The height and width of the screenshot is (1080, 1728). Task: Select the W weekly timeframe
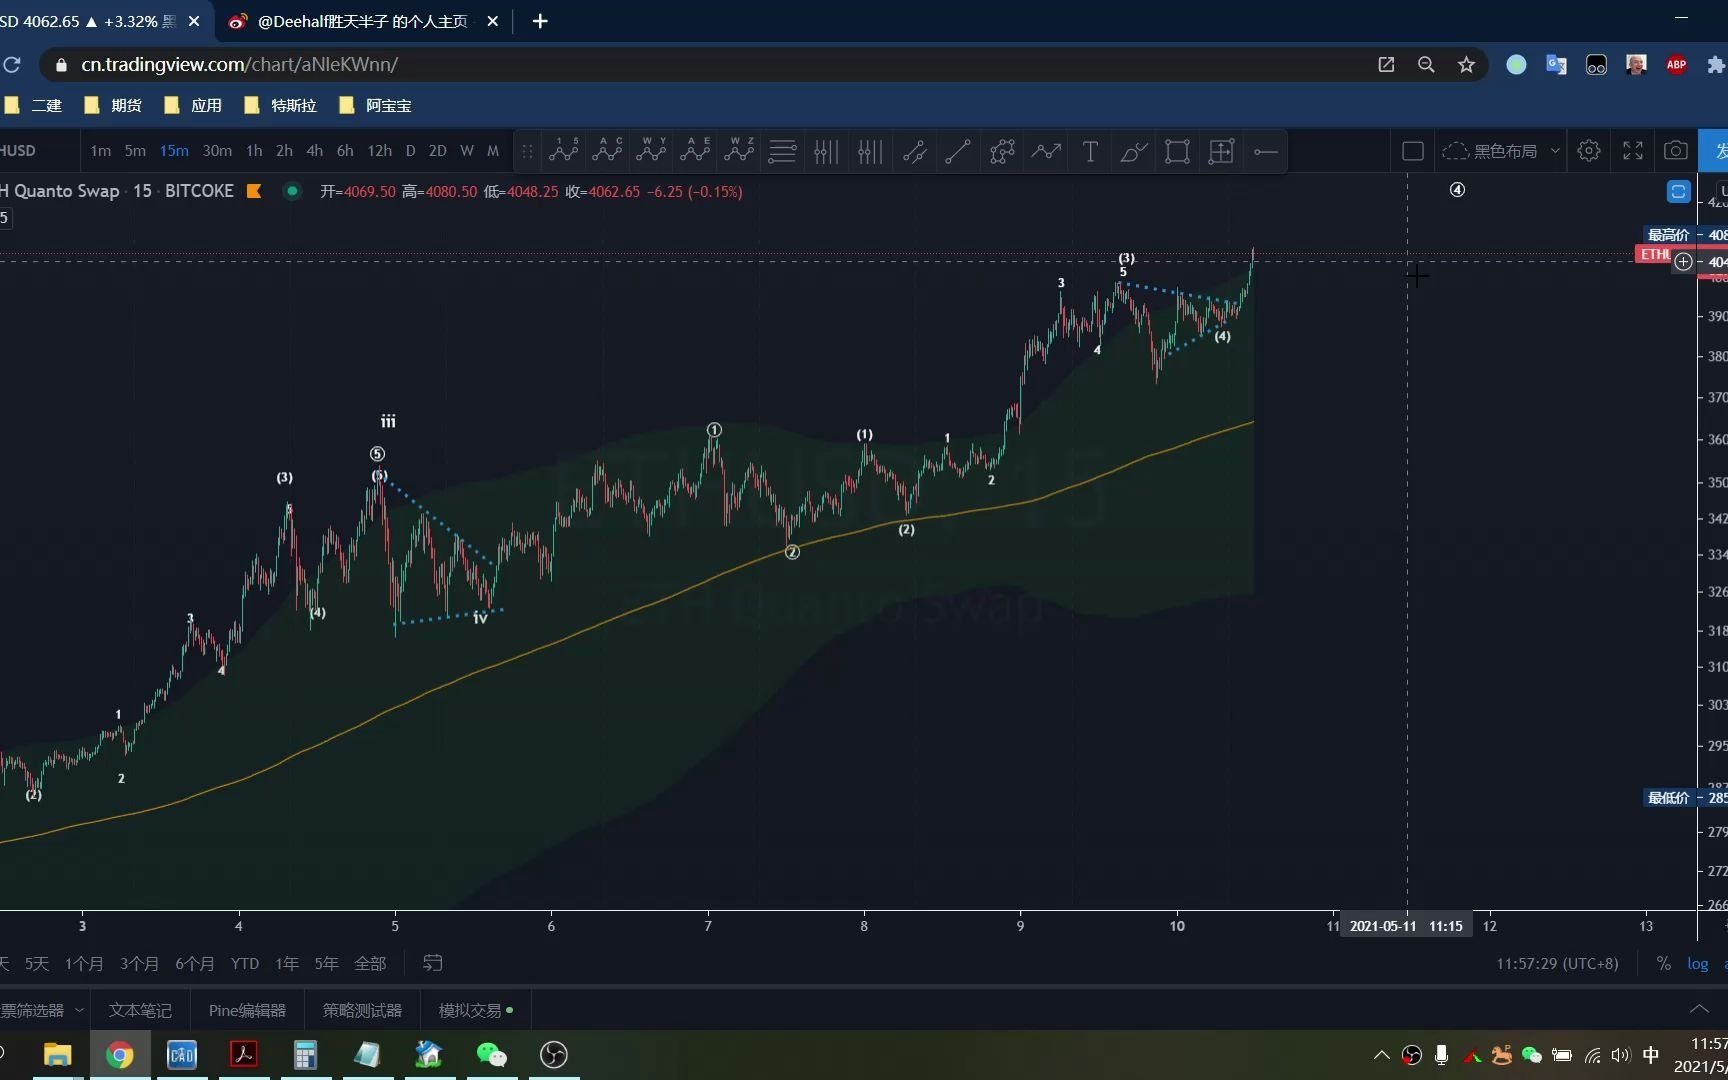pyautogui.click(x=467, y=151)
